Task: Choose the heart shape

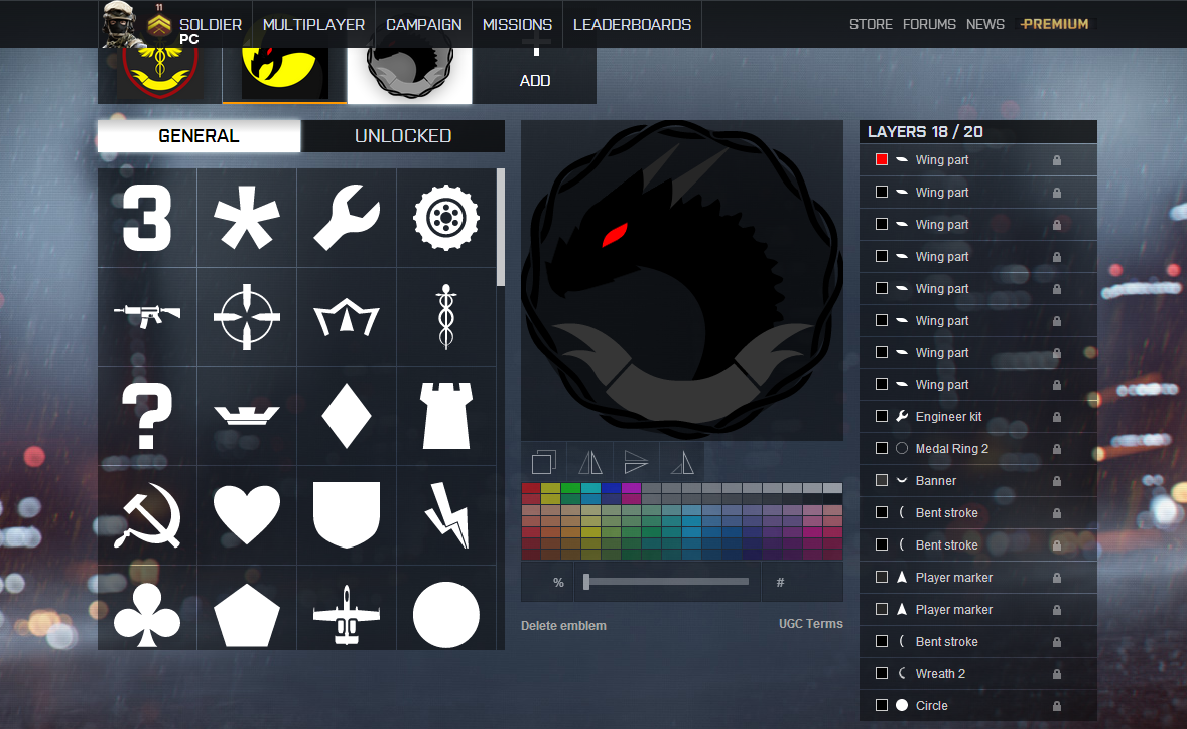Action: [246, 515]
